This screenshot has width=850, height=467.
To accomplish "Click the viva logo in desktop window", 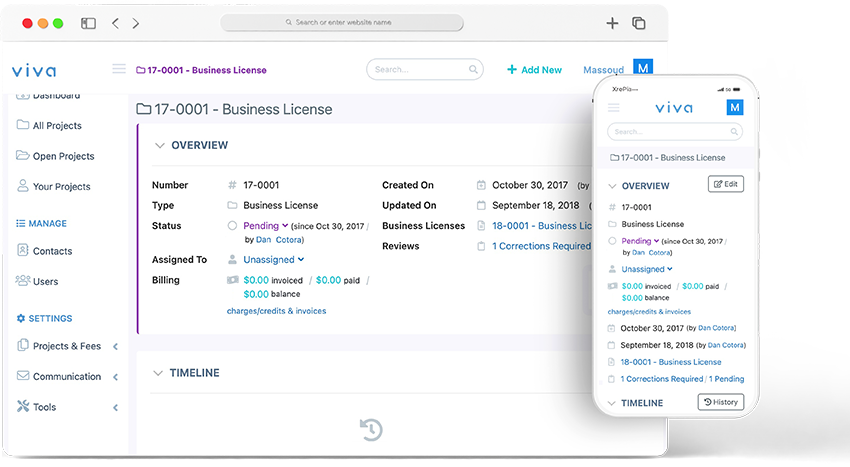I will tap(34, 71).
